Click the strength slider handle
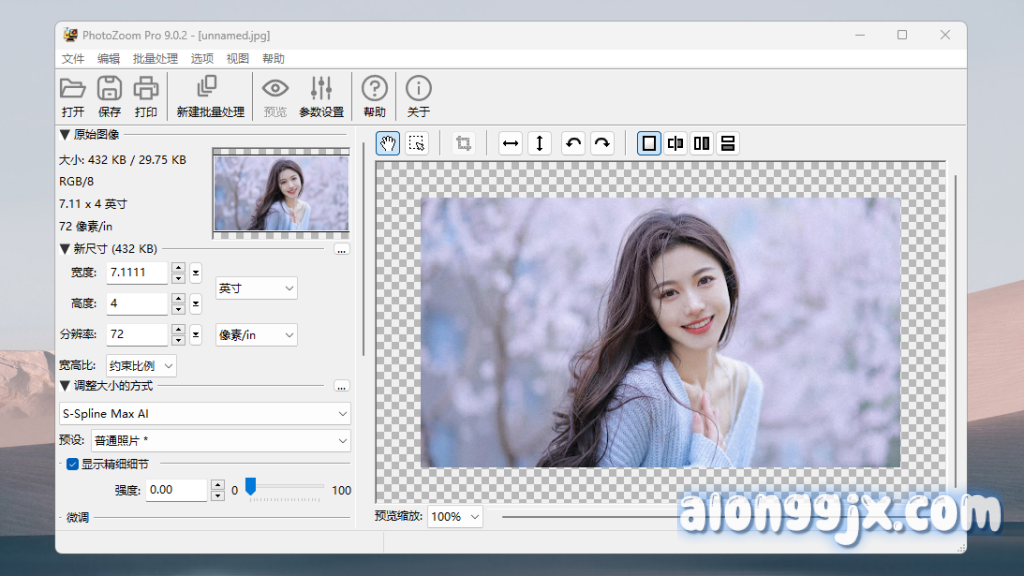1024x576 pixels. pyautogui.click(x=251, y=487)
